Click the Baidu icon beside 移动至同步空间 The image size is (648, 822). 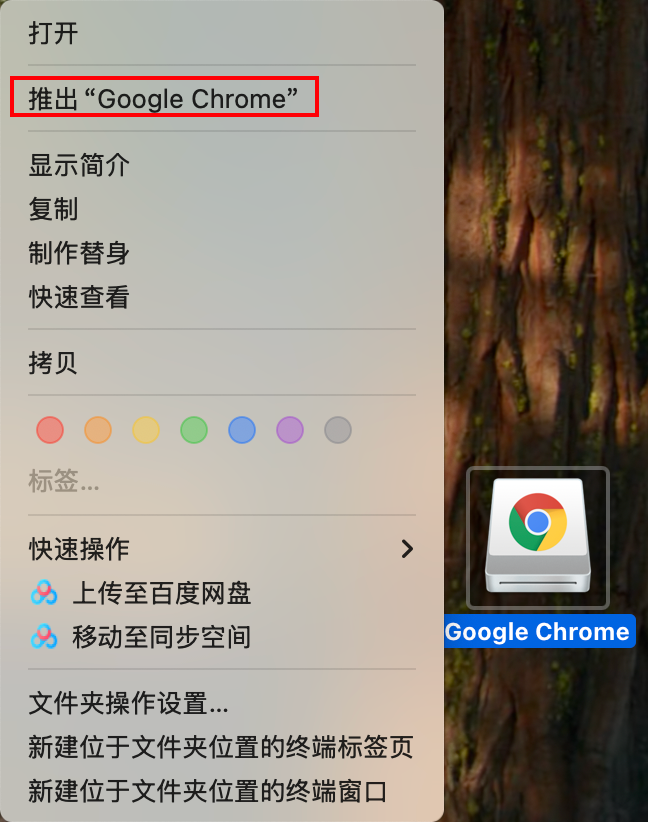click(44, 637)
